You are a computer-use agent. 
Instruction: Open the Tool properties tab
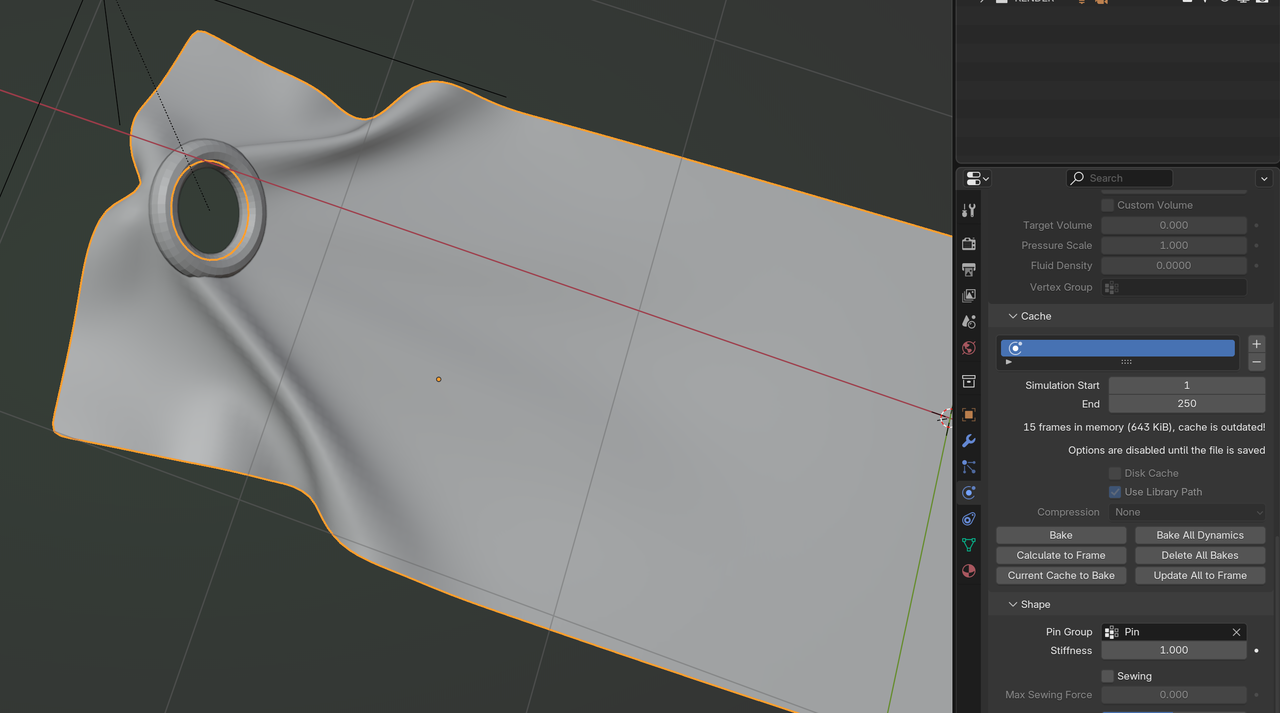tap(968, 211)
